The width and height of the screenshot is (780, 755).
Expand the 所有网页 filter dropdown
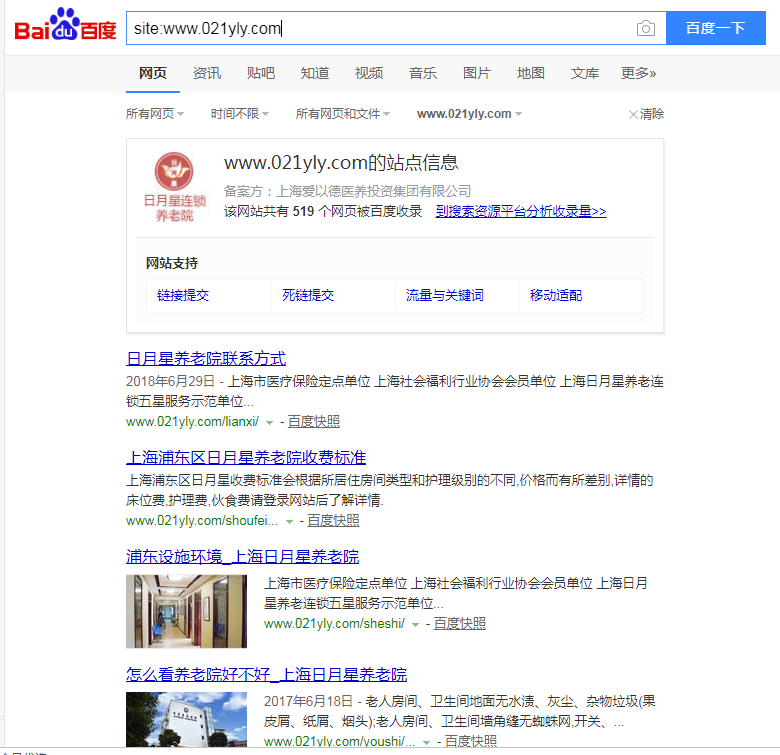(155, 114)
